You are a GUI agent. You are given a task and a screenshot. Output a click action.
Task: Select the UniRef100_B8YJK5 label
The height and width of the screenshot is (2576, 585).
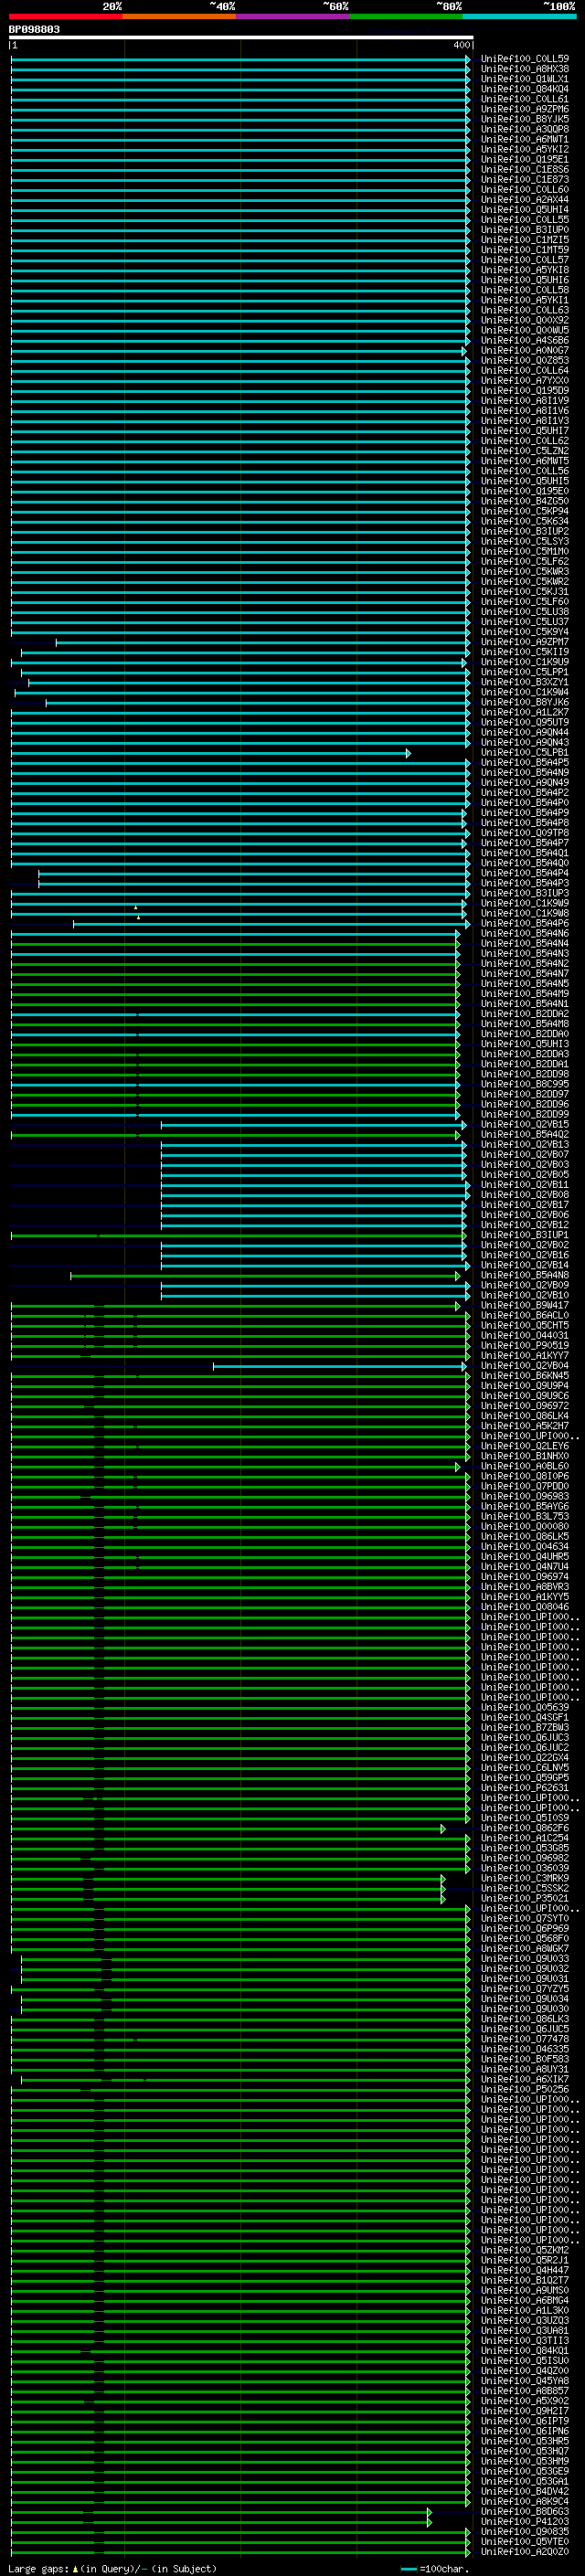click(525, 119)
